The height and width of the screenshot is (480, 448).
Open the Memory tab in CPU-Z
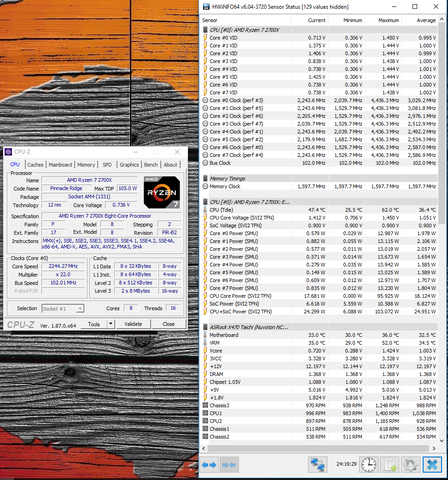(86, 165)
